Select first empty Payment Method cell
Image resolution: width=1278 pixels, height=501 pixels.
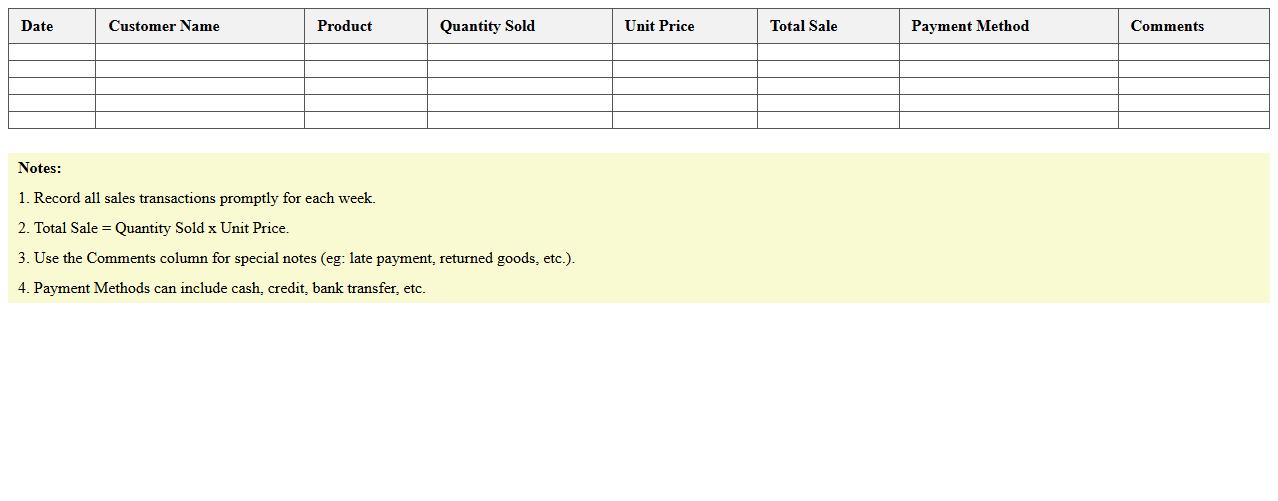[1008, 52]
